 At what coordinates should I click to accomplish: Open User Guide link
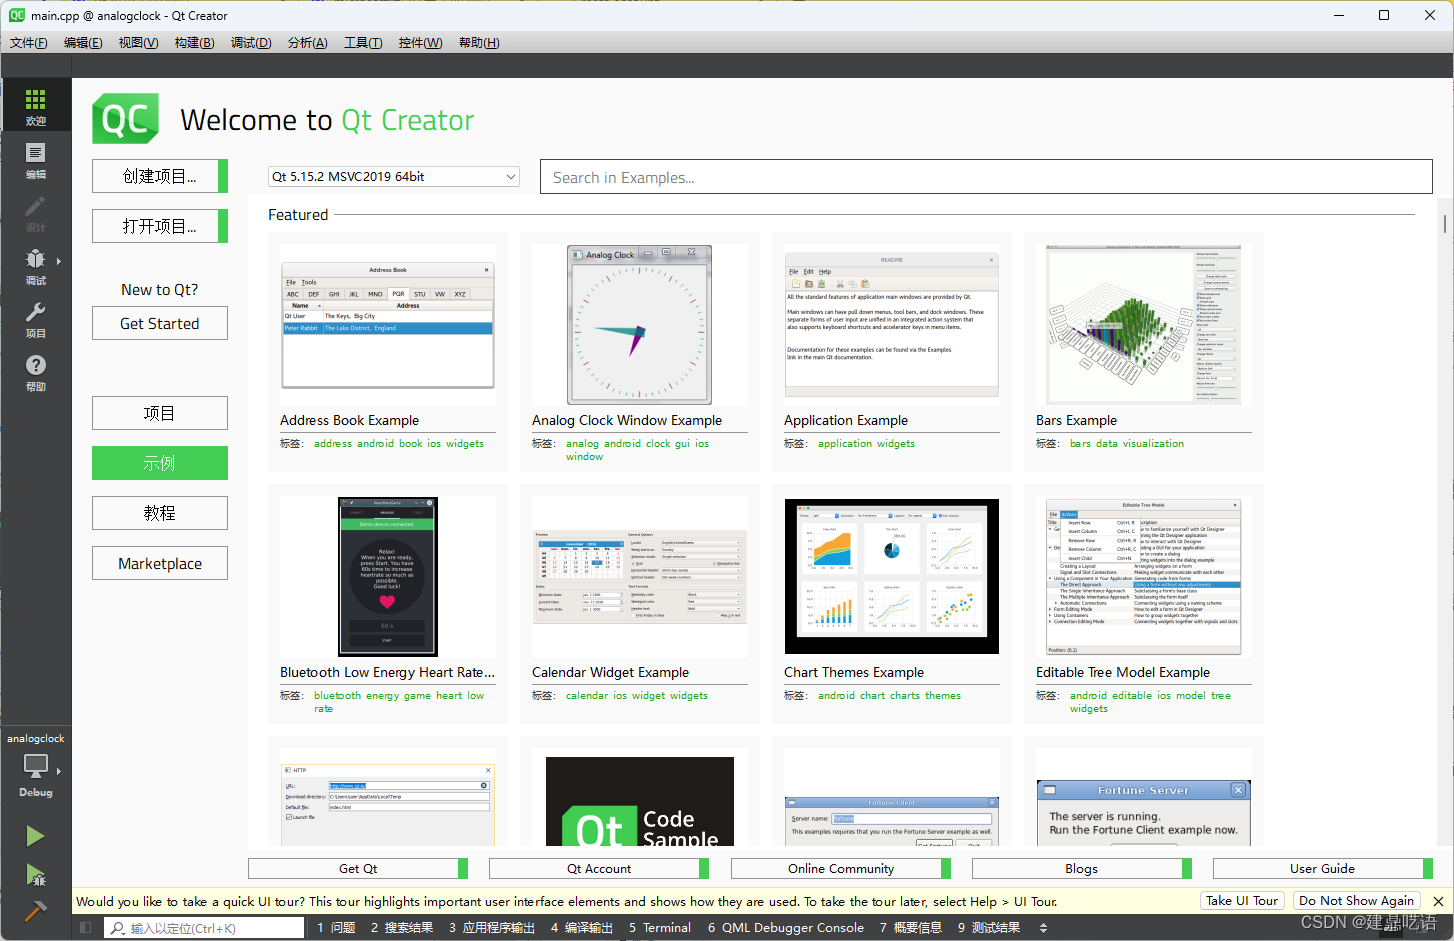click(1323, 868)
